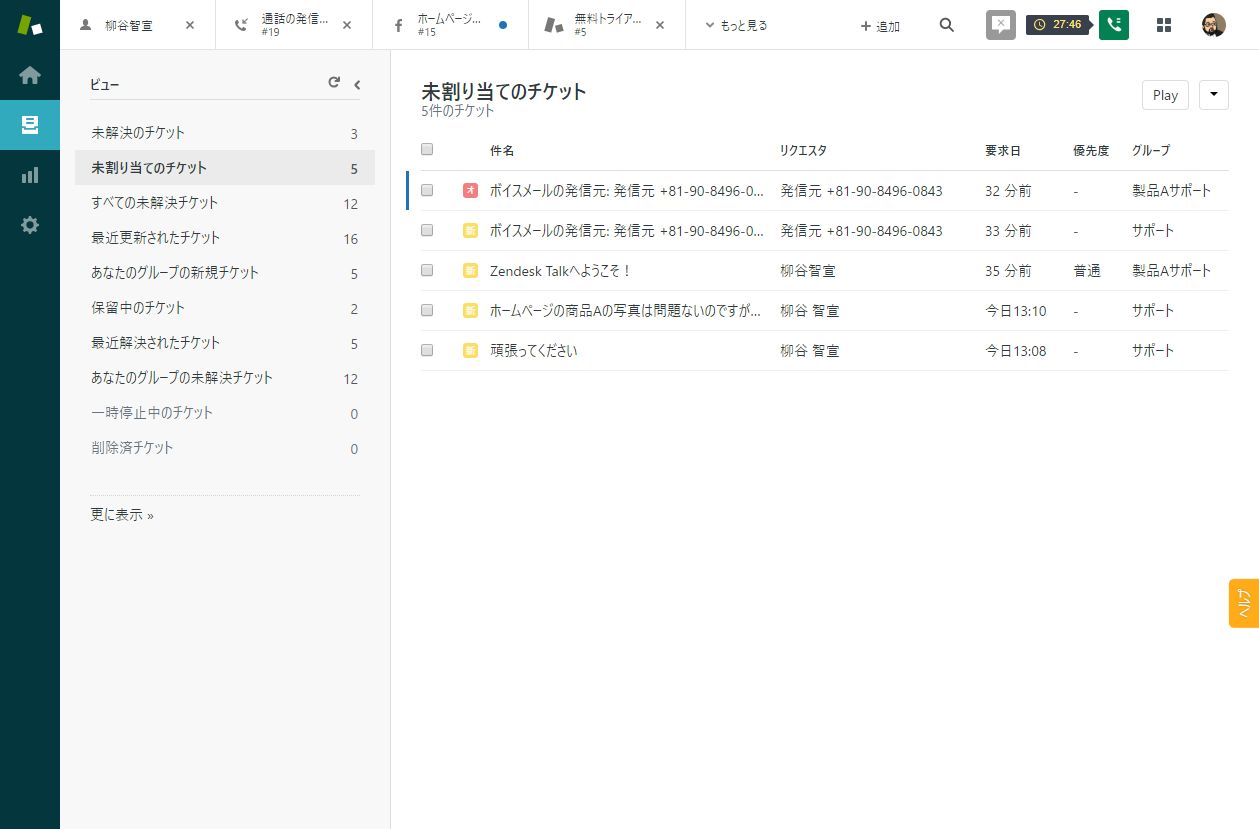Viewport: 1259px width, 829px height.
Task: Tick the select-all tickets checkbox in header
Action: pos(427,150)
